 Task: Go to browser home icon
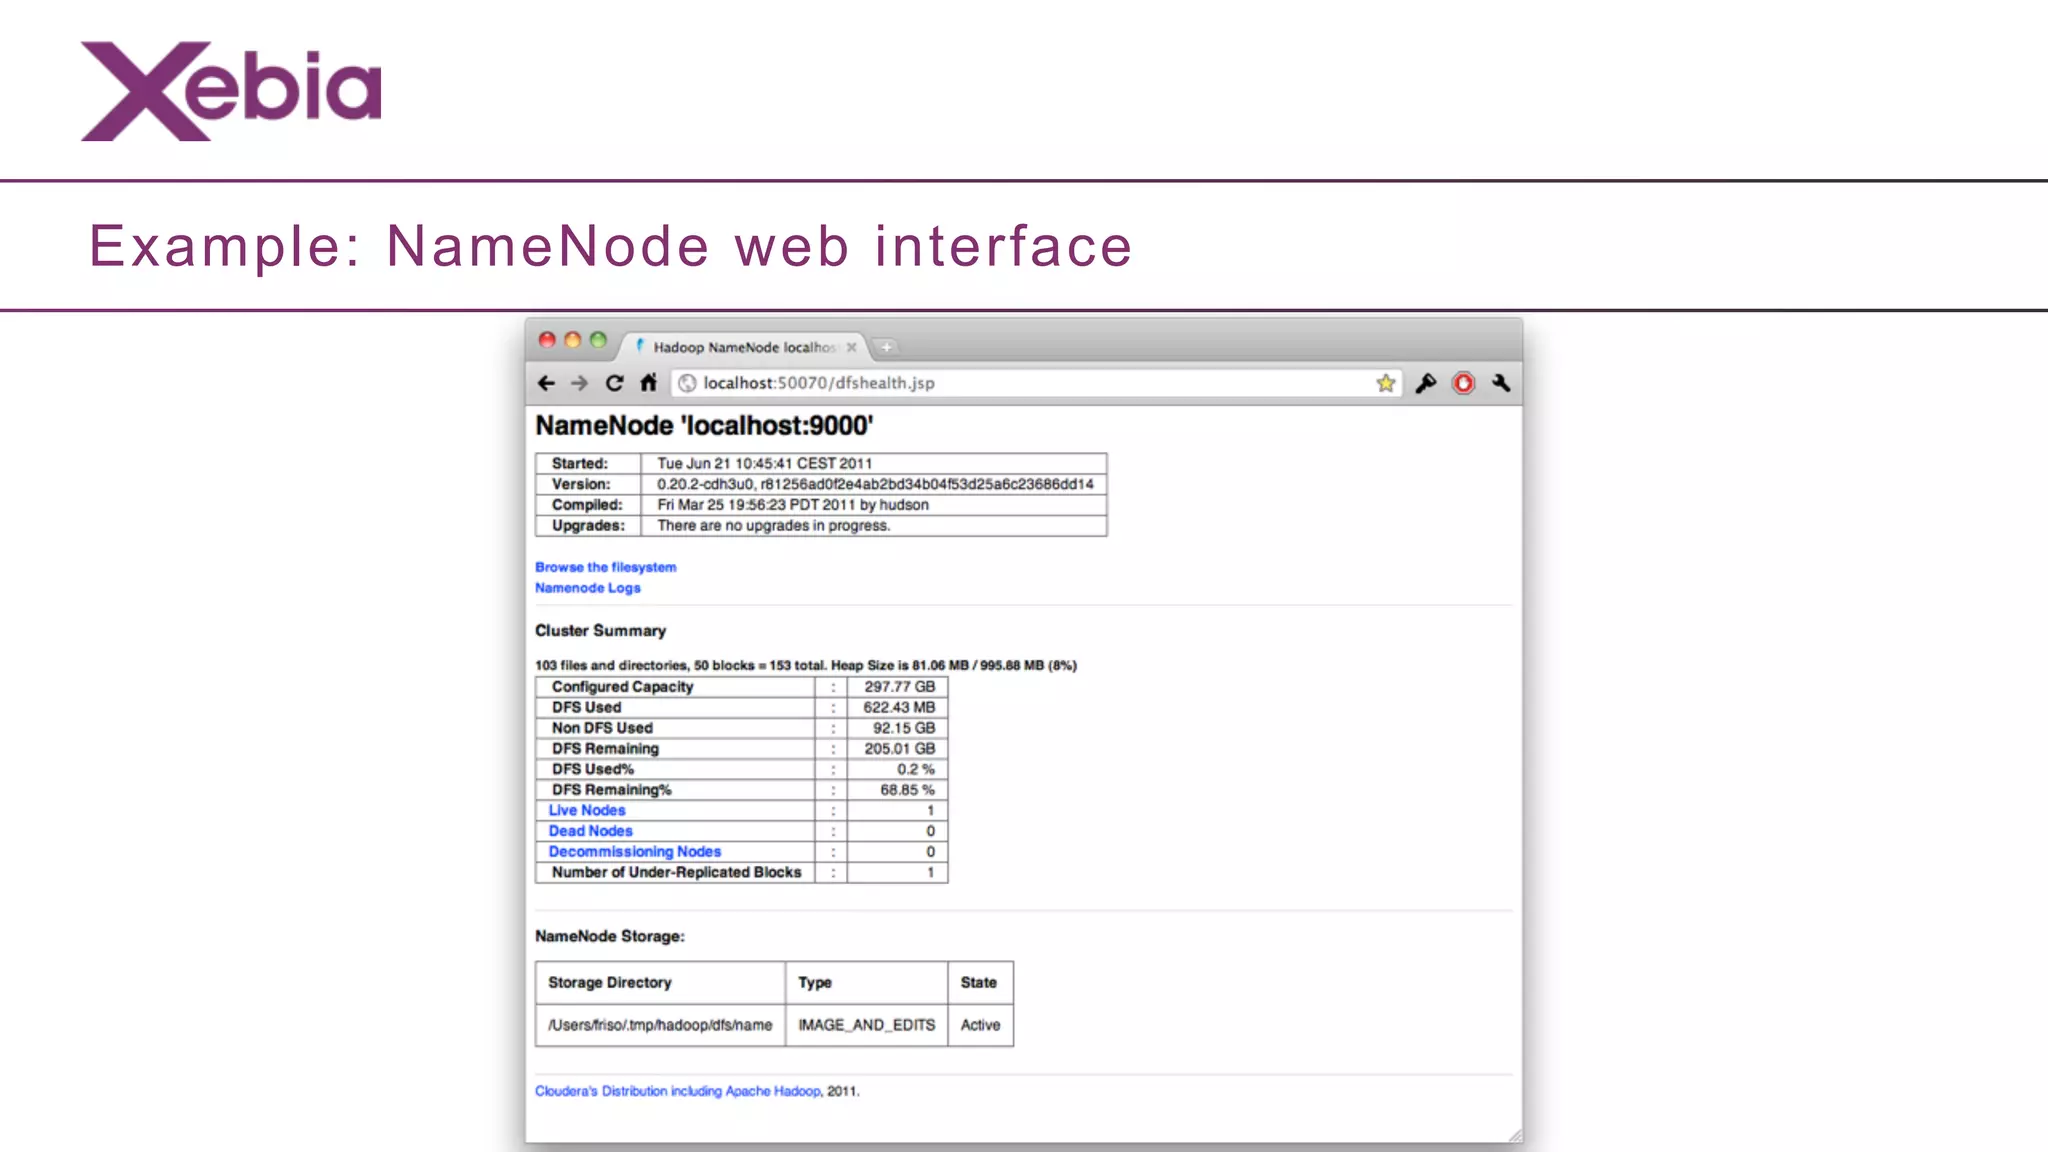coord(648,382)
